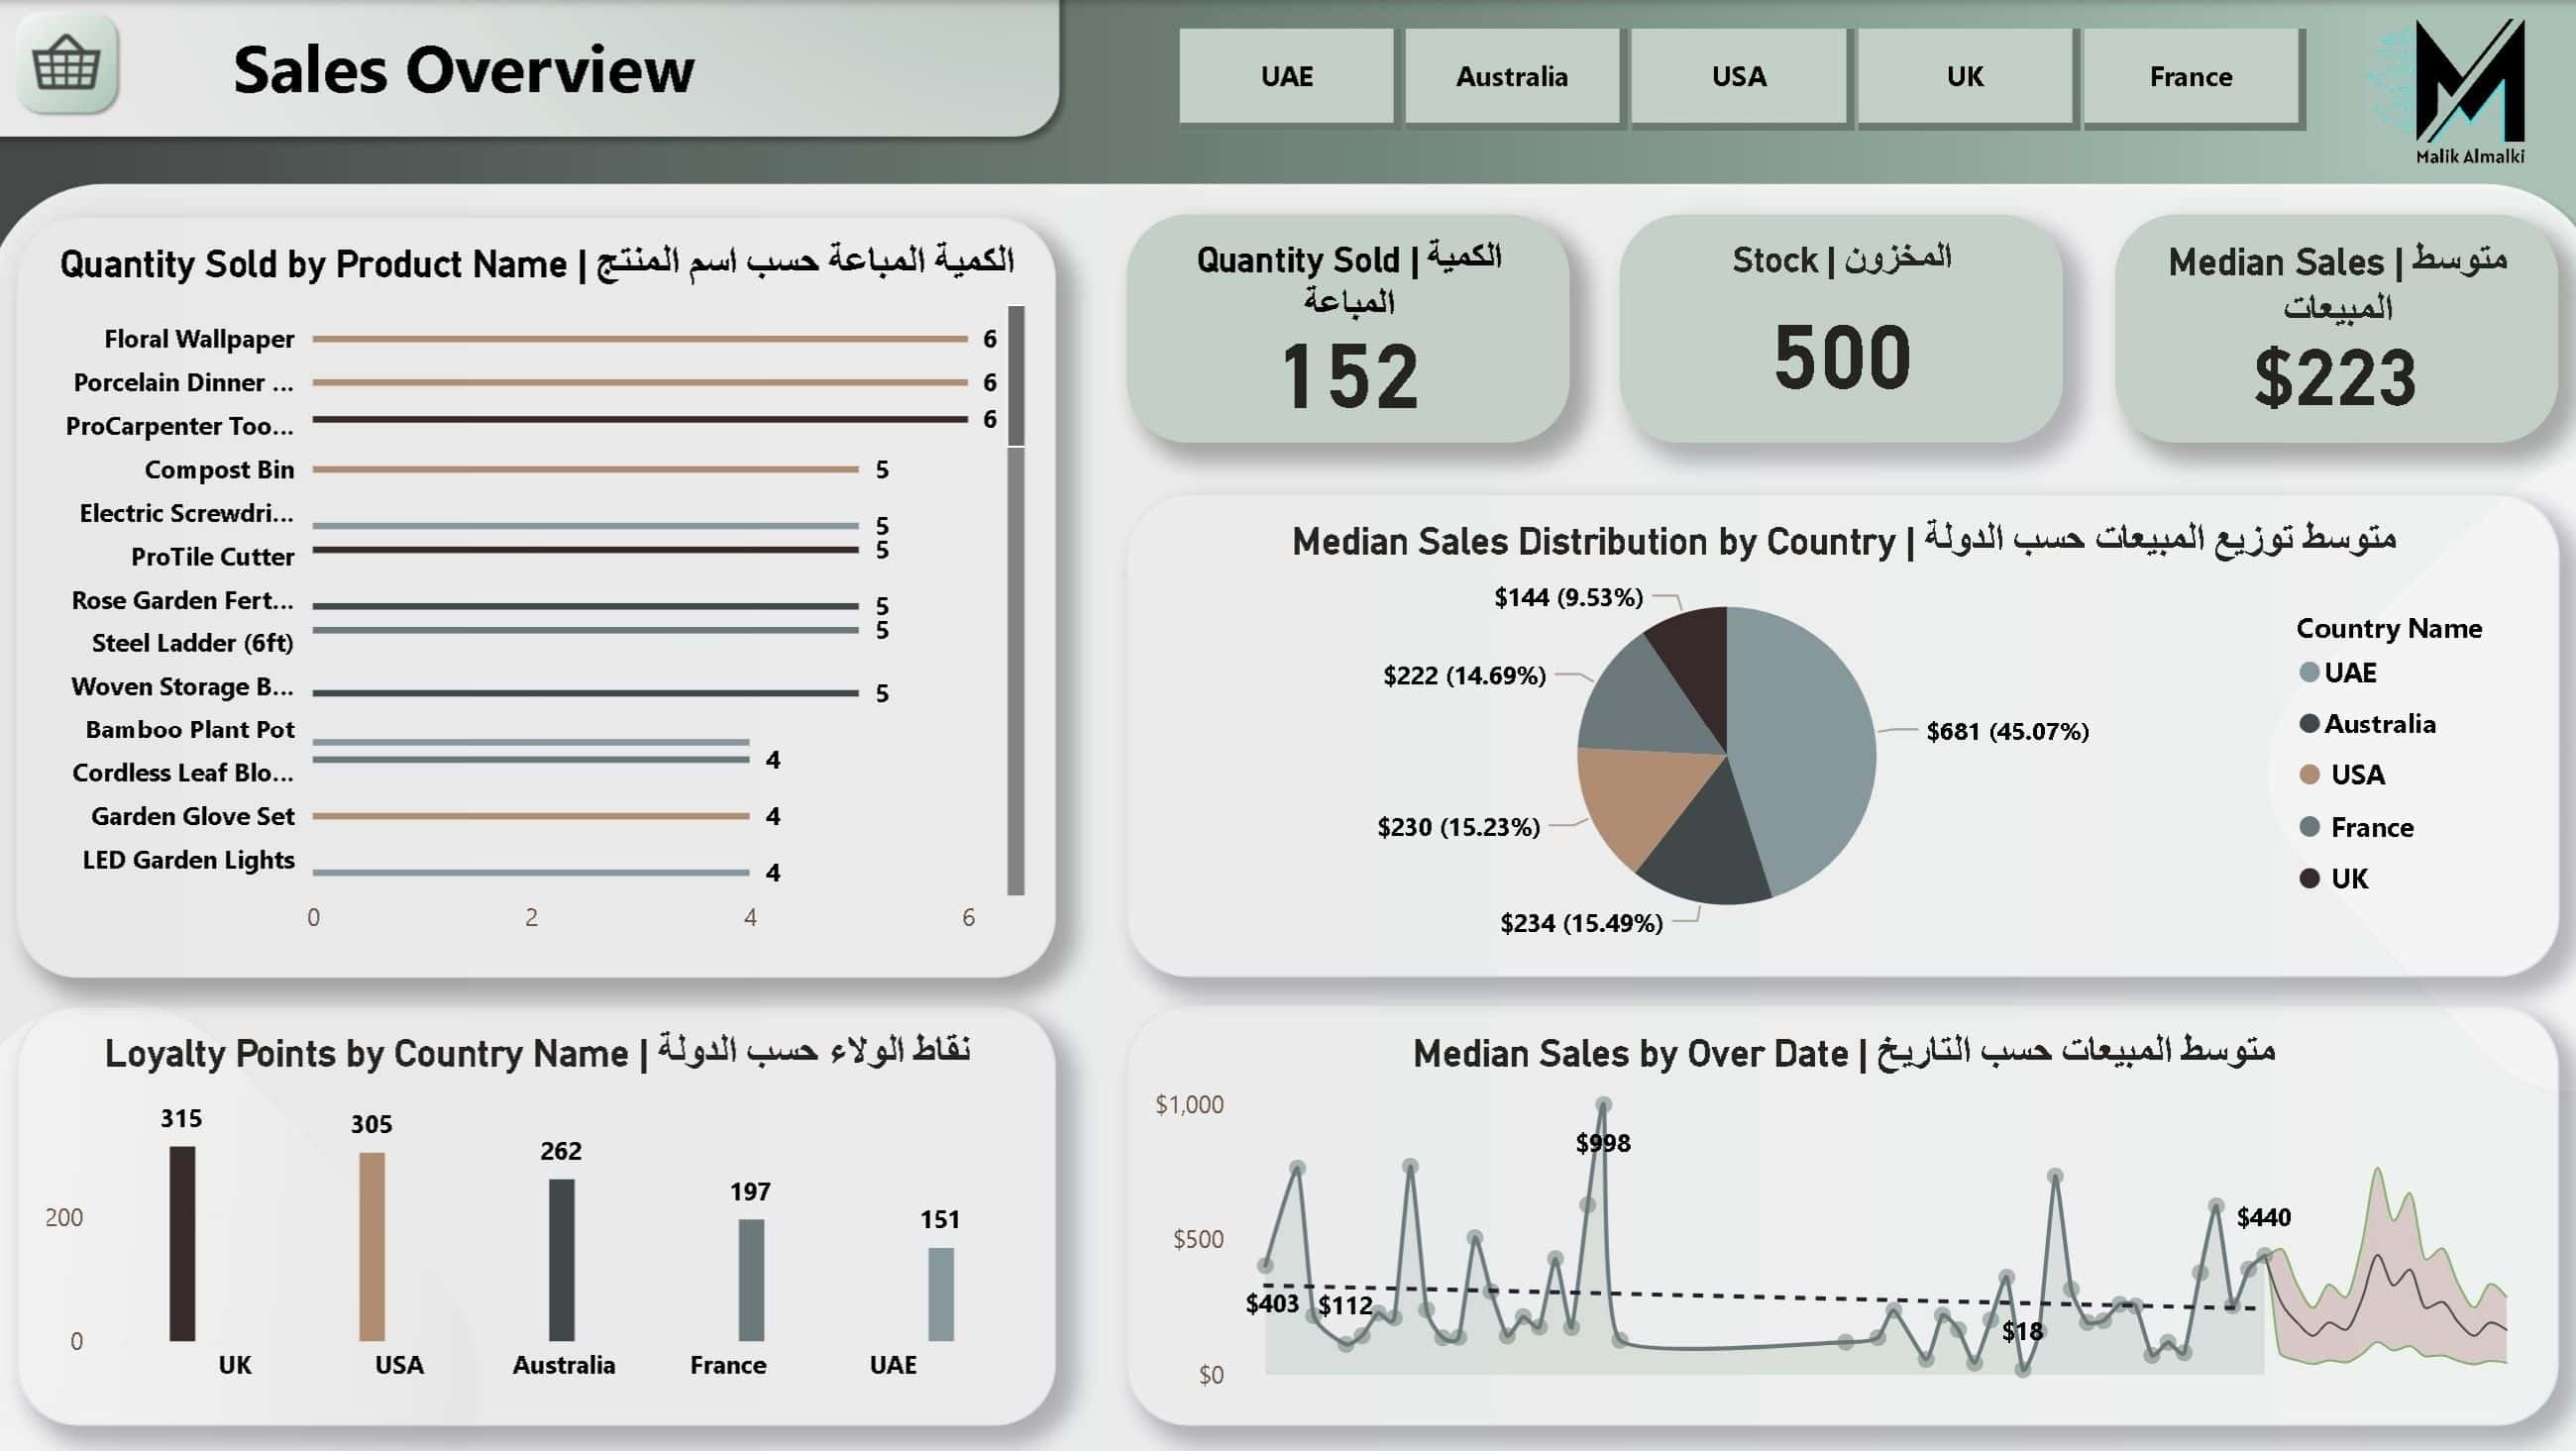2576x1451 pixels.
Task: Click the France legend color dot
Action: [2309, 826]
